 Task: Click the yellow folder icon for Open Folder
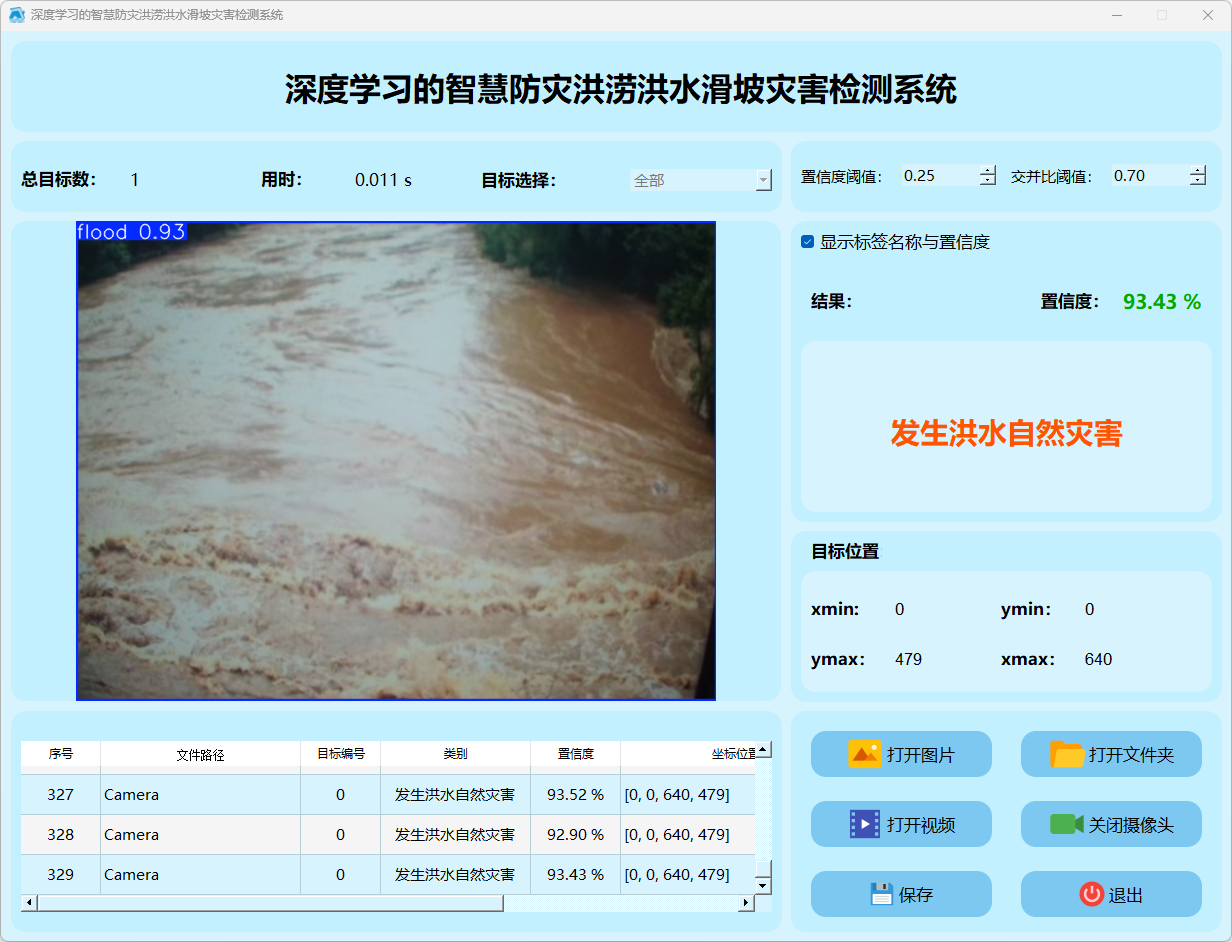click(1067, 754)
